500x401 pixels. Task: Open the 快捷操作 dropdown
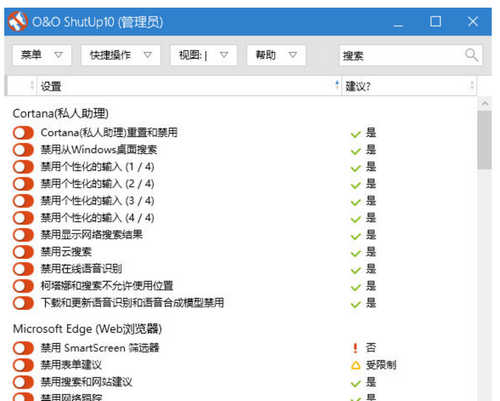(x=120, y=55)
